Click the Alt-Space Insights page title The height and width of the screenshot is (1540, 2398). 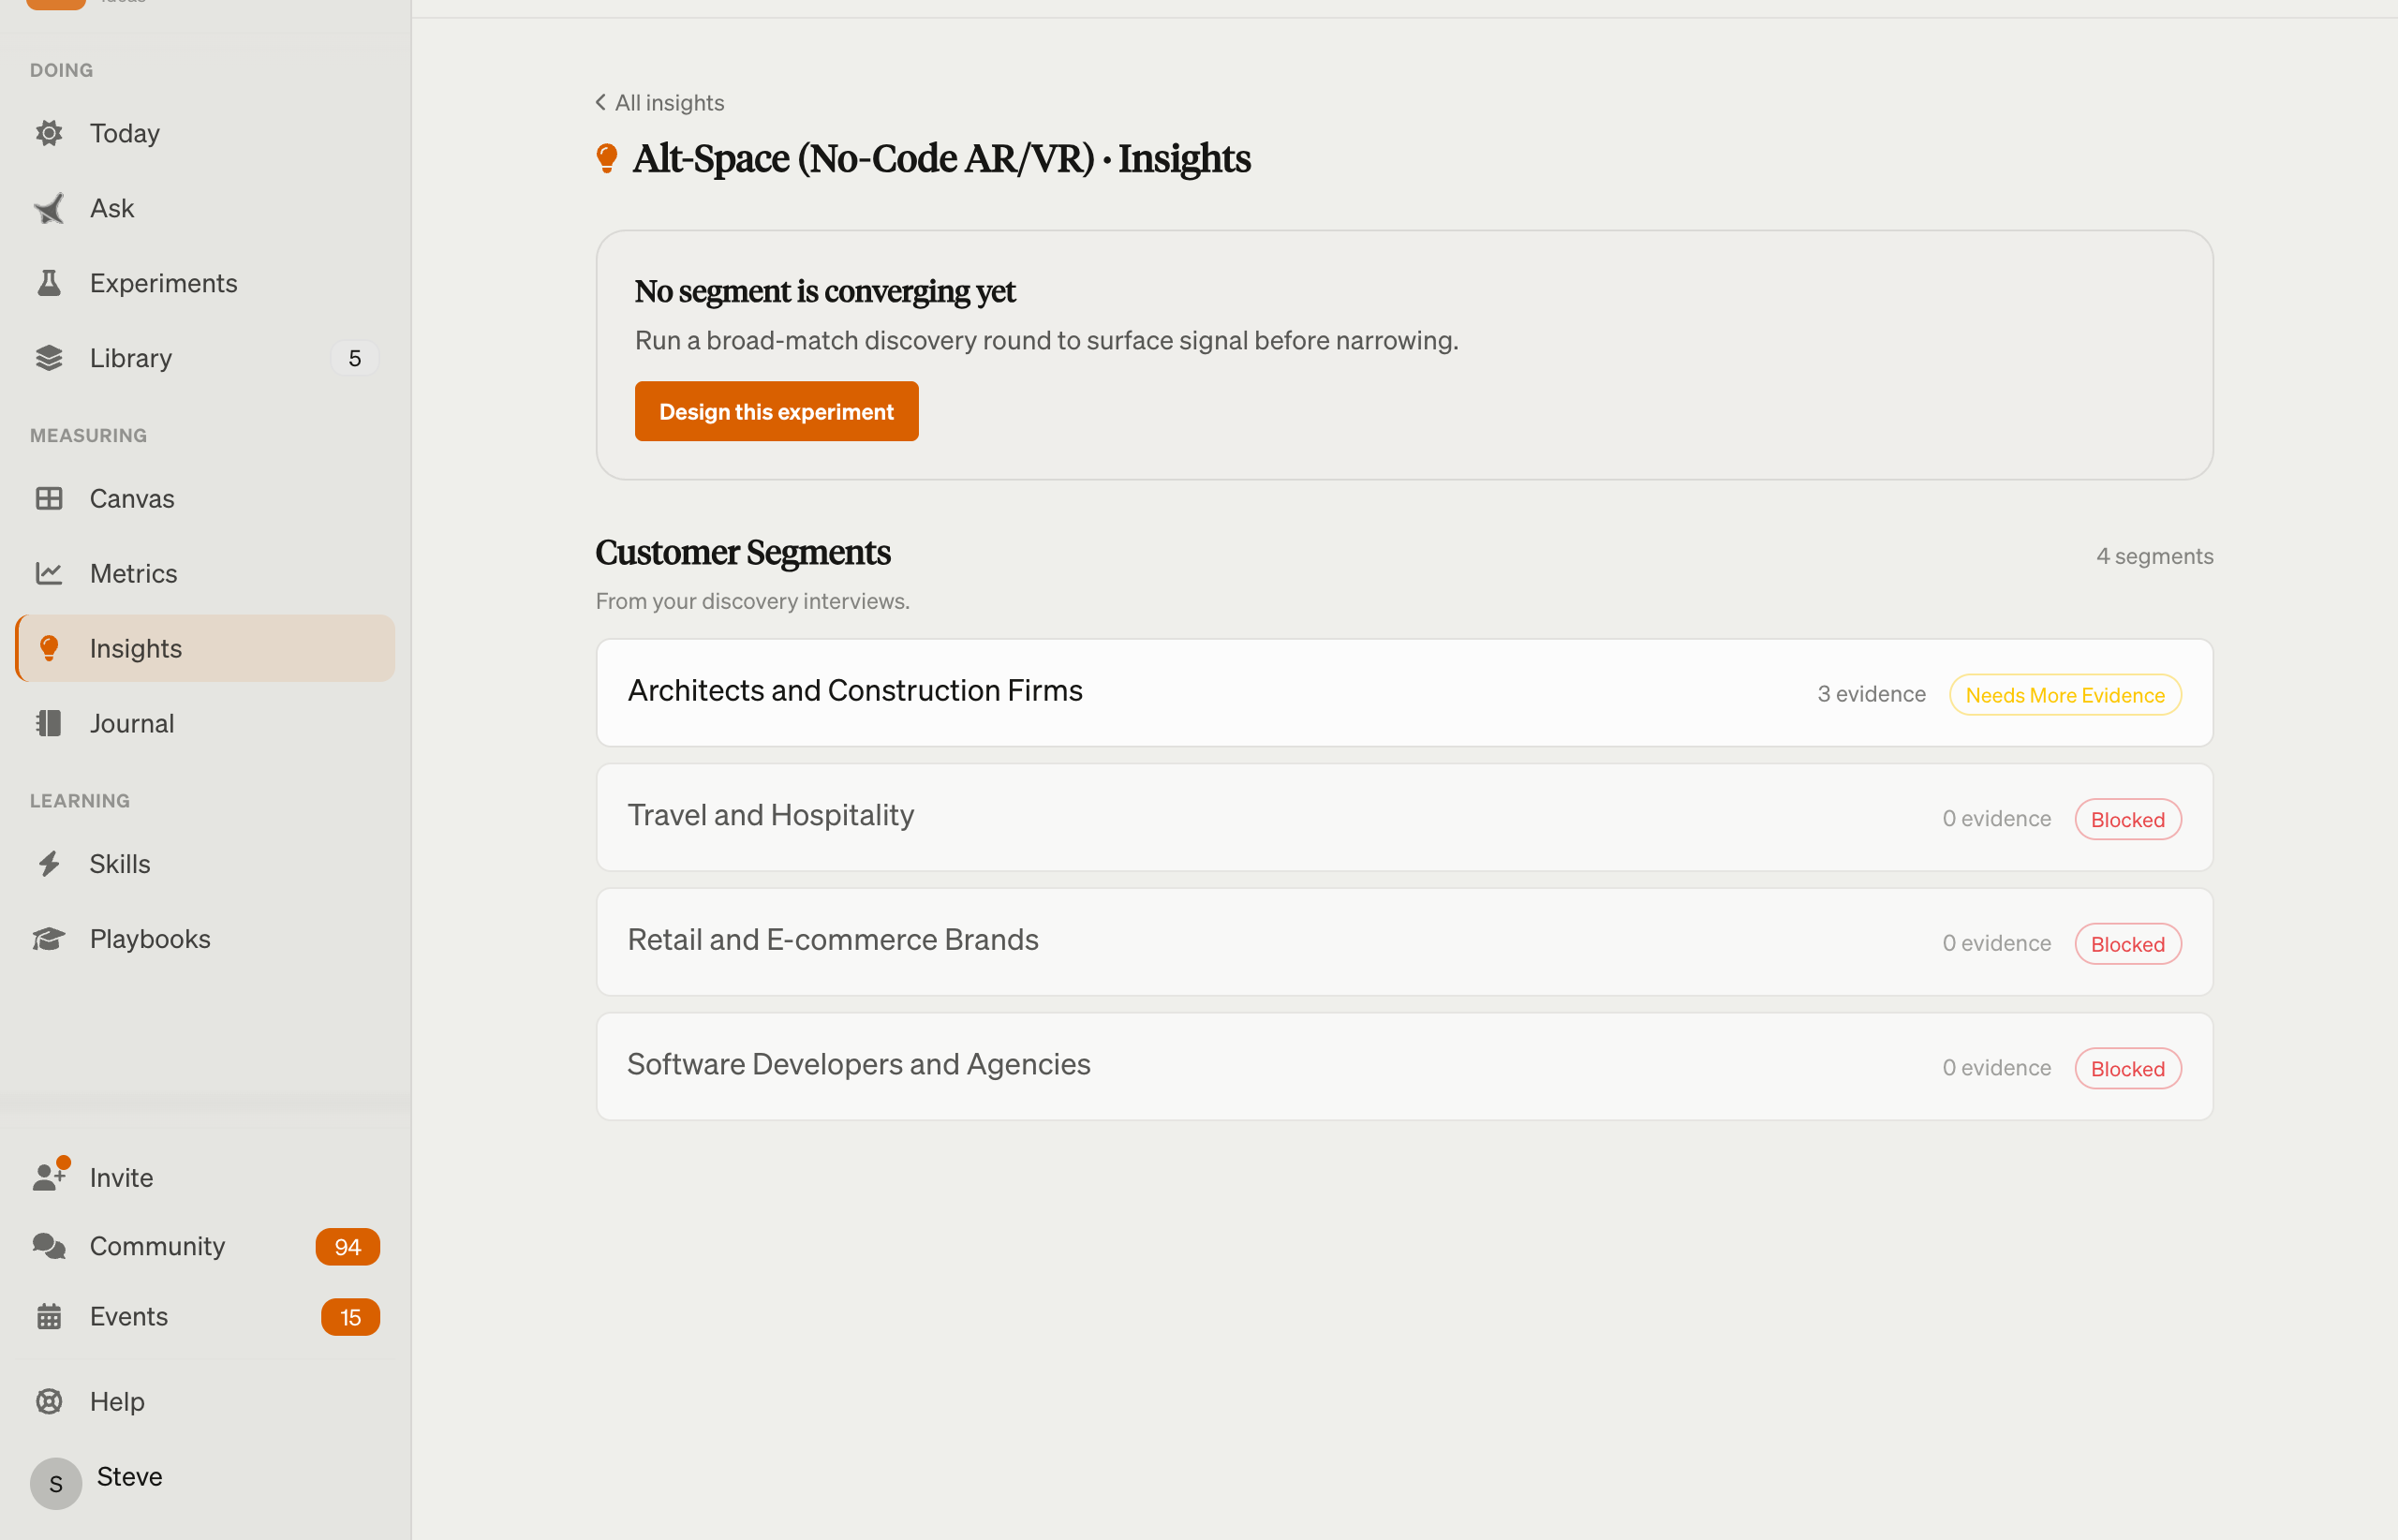tap(941, 158)
